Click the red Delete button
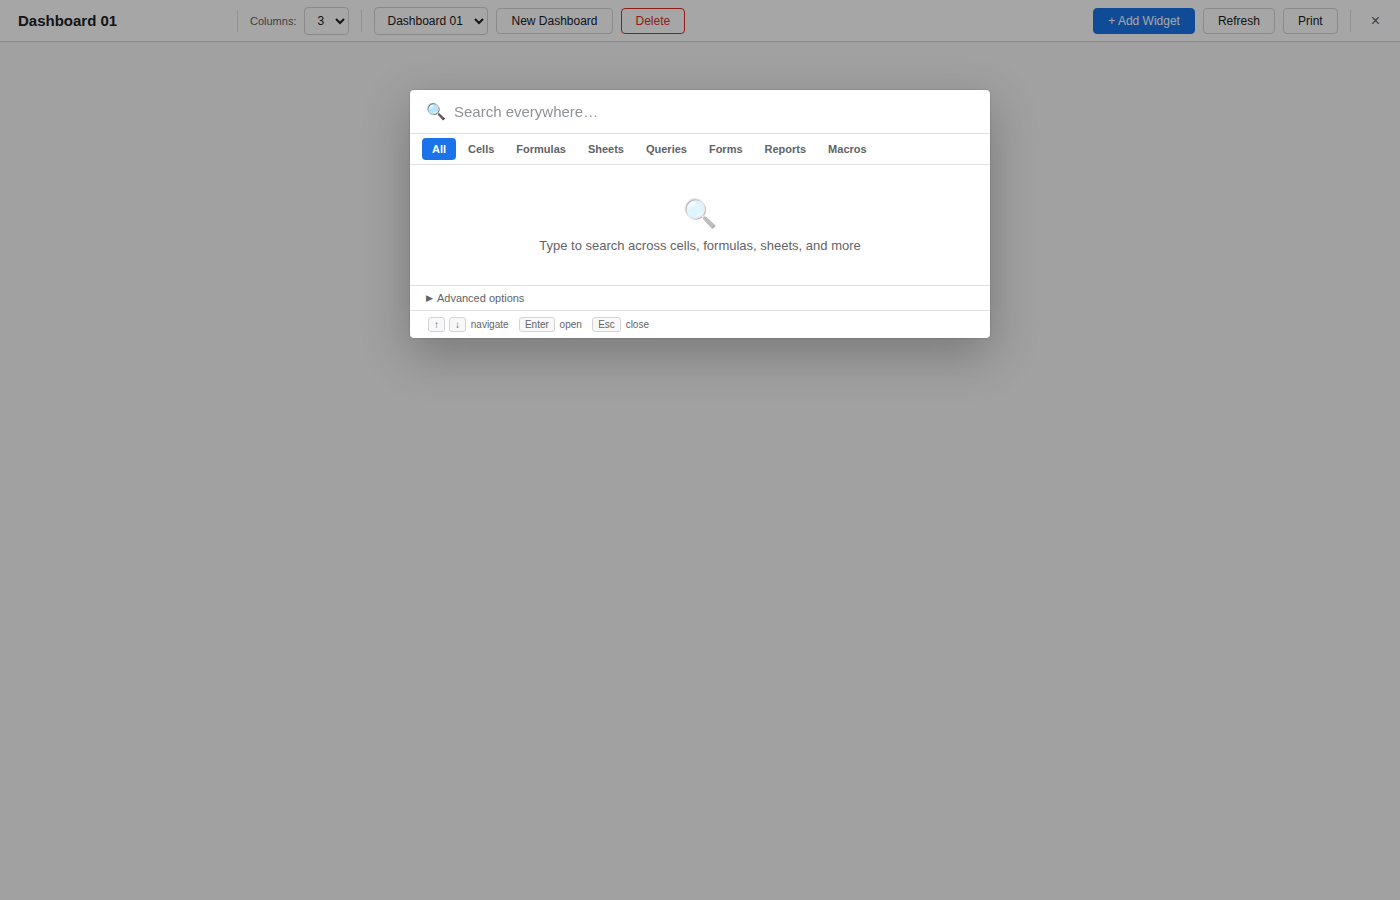Image resolution: width=1400 pixels, height=900 pixels. [x=653, y=21]
